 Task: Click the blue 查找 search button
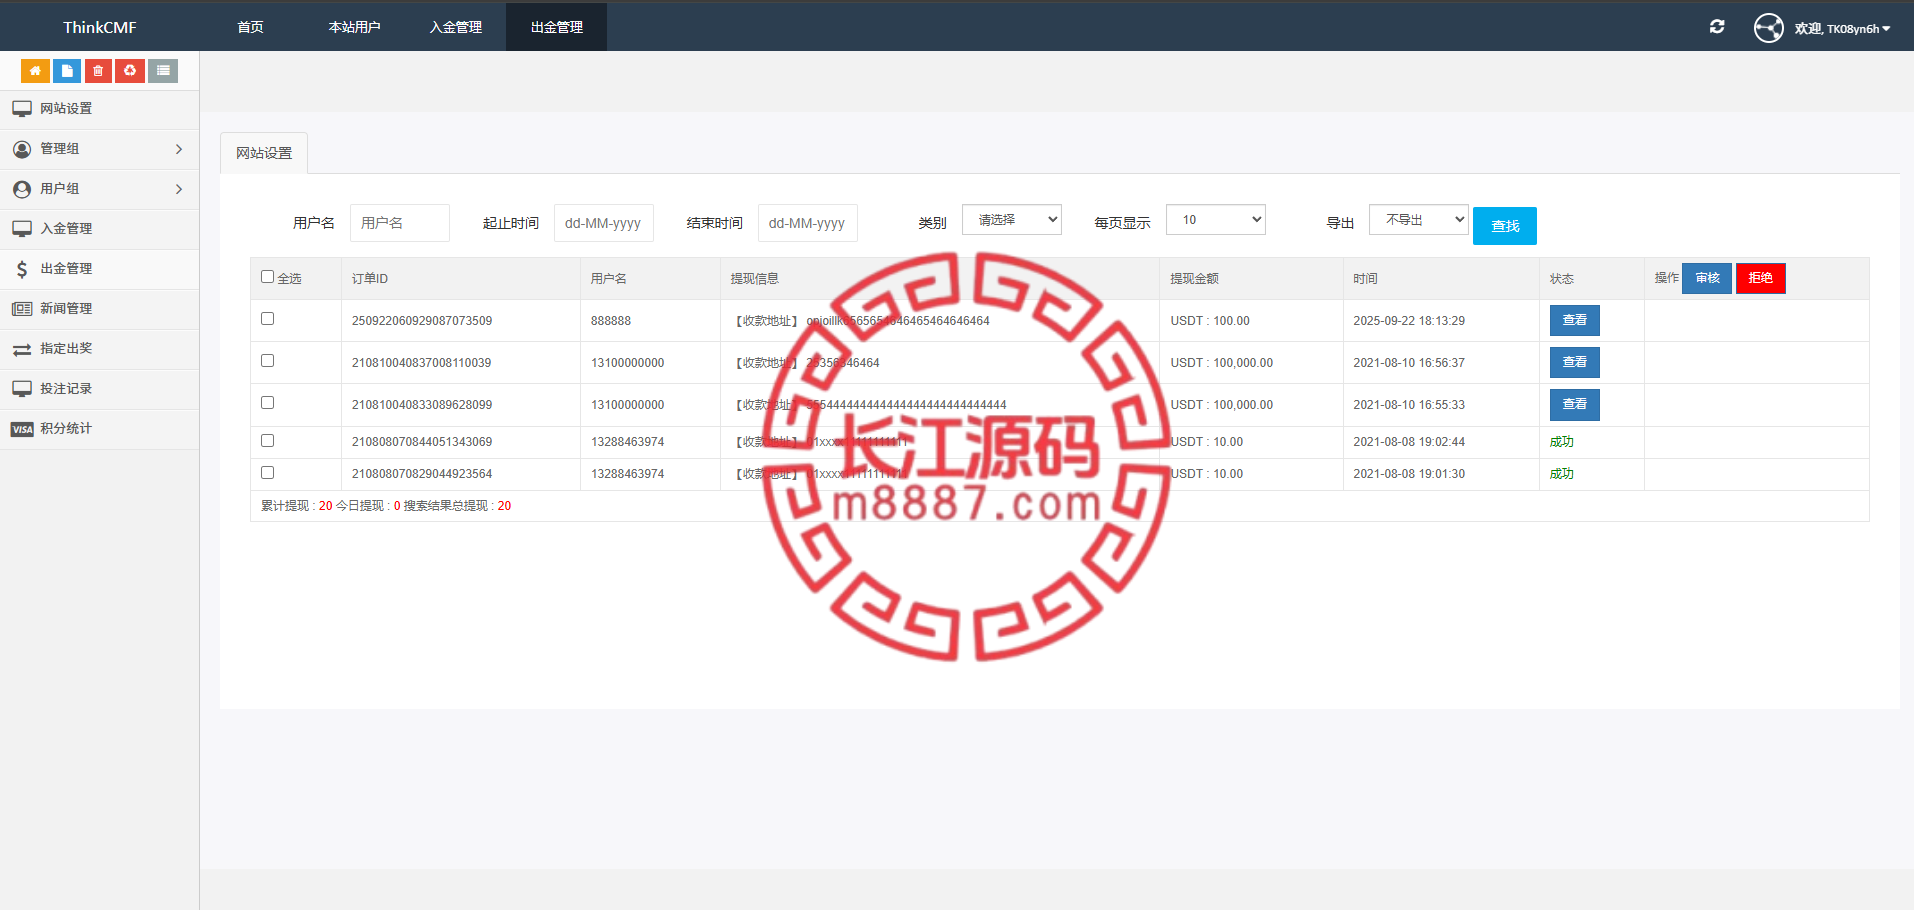[x=1505, y=226]
